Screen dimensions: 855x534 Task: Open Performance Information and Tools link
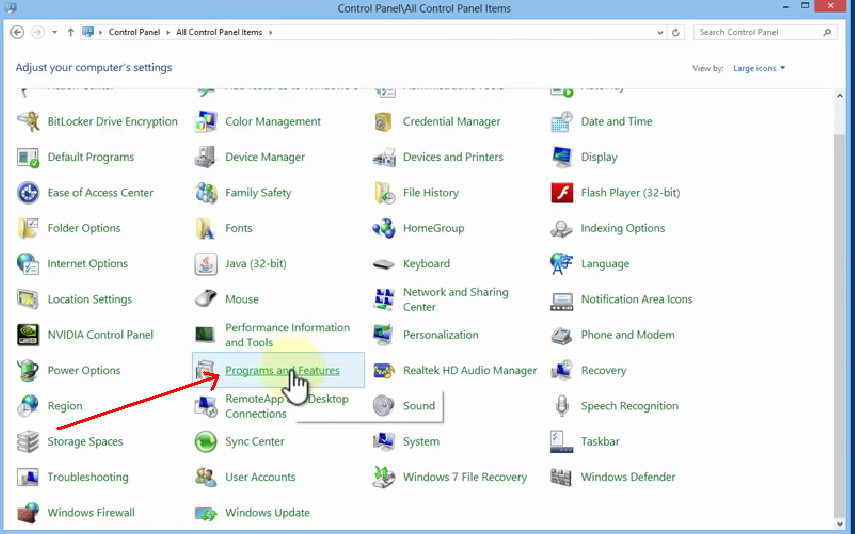click(287, 335)
